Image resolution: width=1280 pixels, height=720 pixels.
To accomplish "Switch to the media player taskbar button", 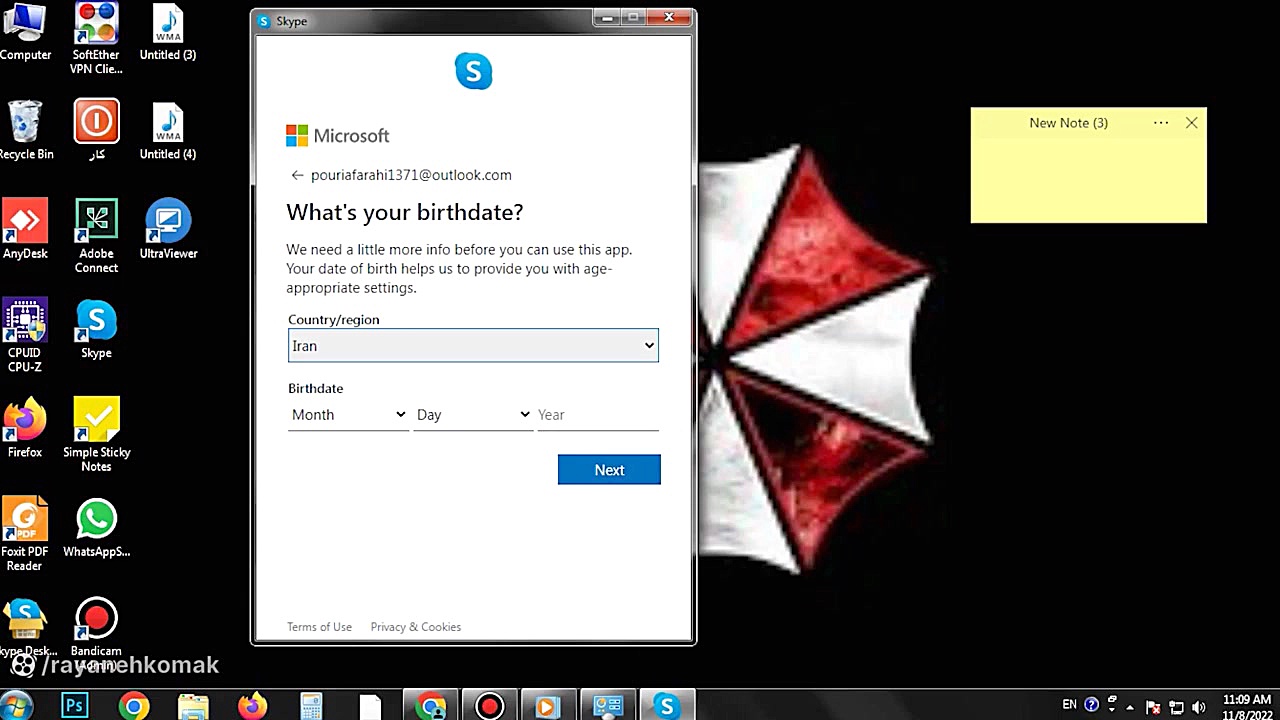I will 547,706.
